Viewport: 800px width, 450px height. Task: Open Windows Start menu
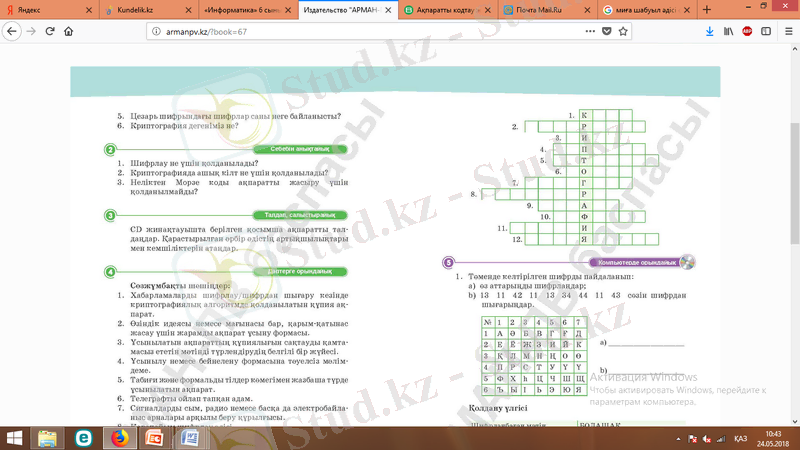click(16, 438)
